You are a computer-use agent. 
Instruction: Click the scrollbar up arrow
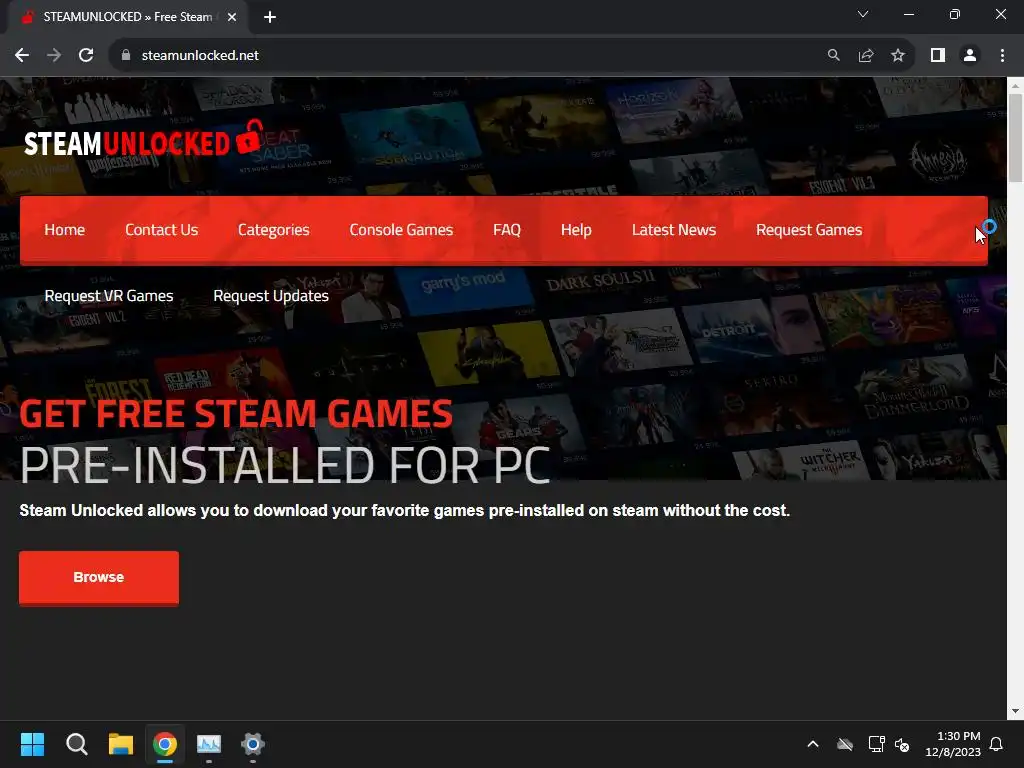pyautogui.click(x=1015, y=86)
